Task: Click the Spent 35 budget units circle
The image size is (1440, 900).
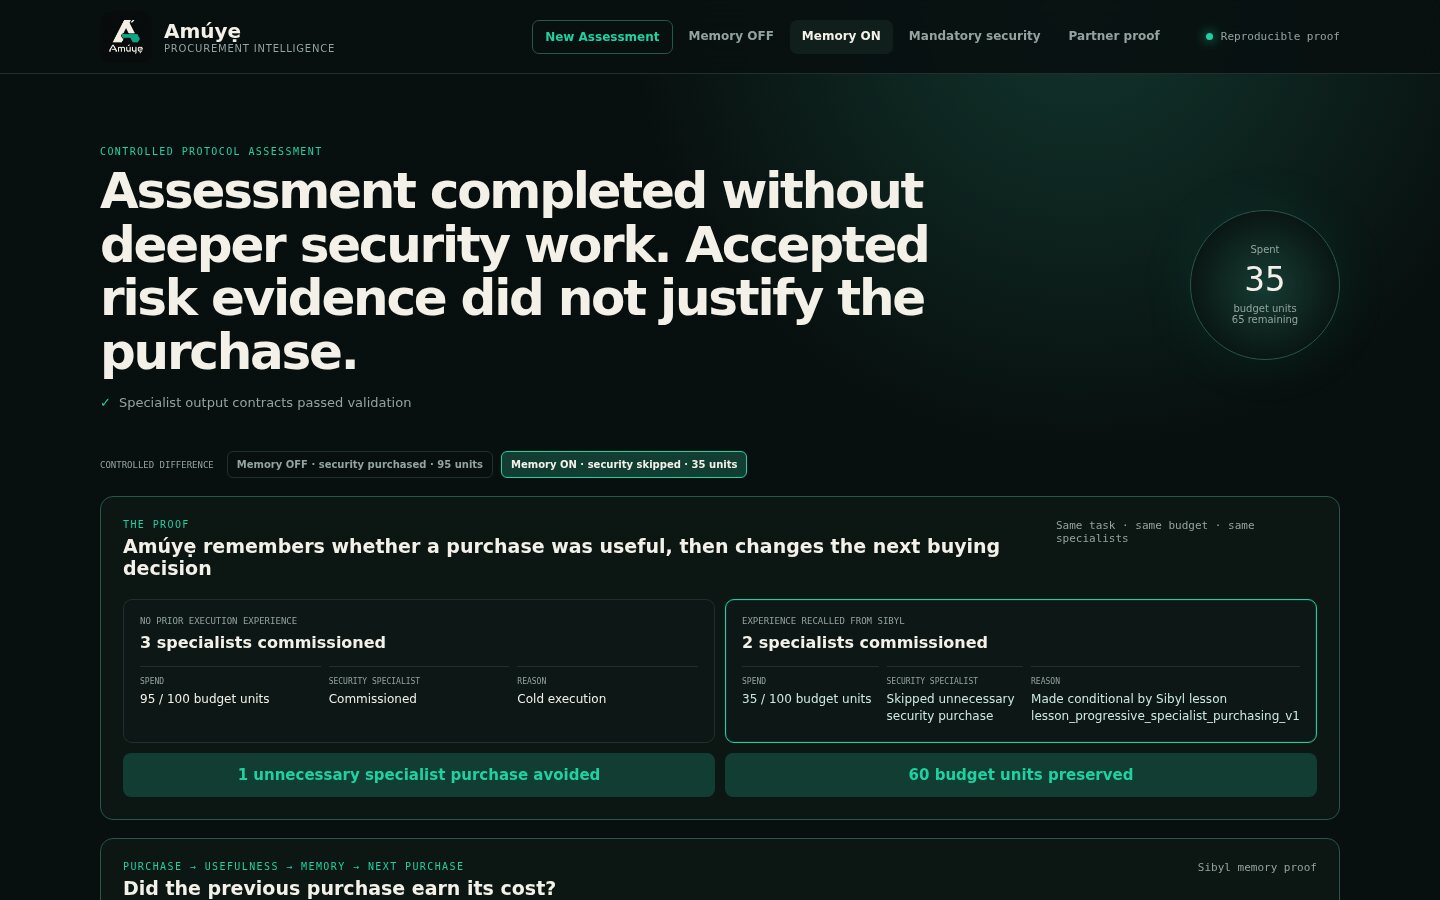Action: click(x=1265, y=285)
